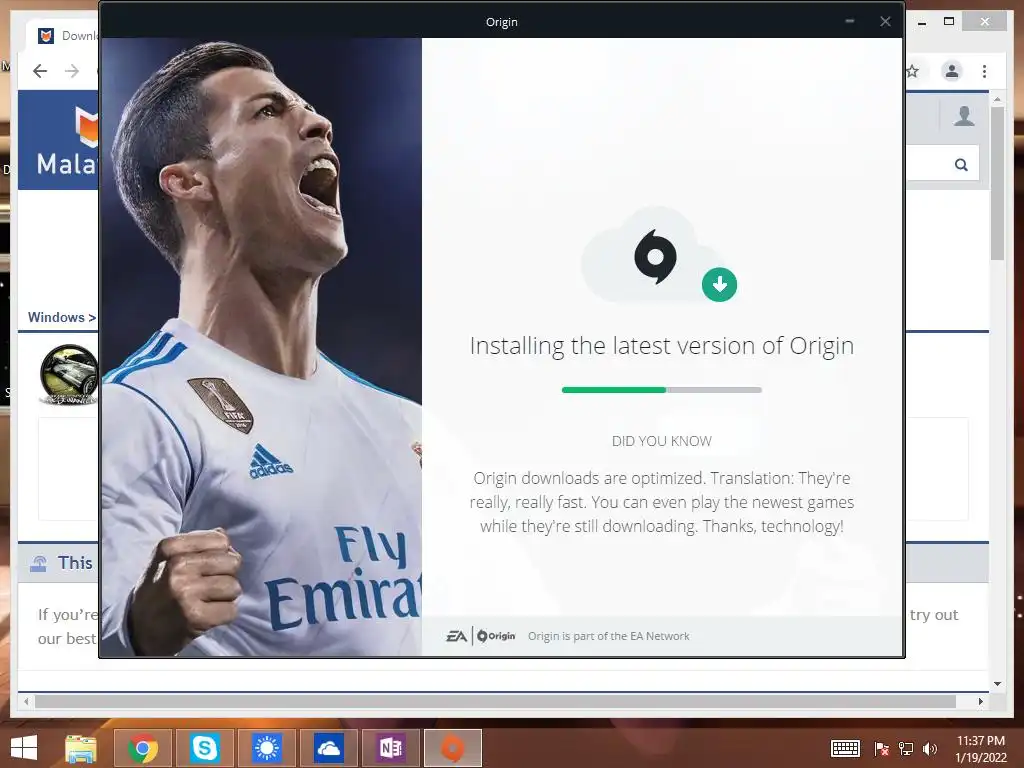Open the Chrome profile avatar

pyautogui.click(x=952, y=71)
